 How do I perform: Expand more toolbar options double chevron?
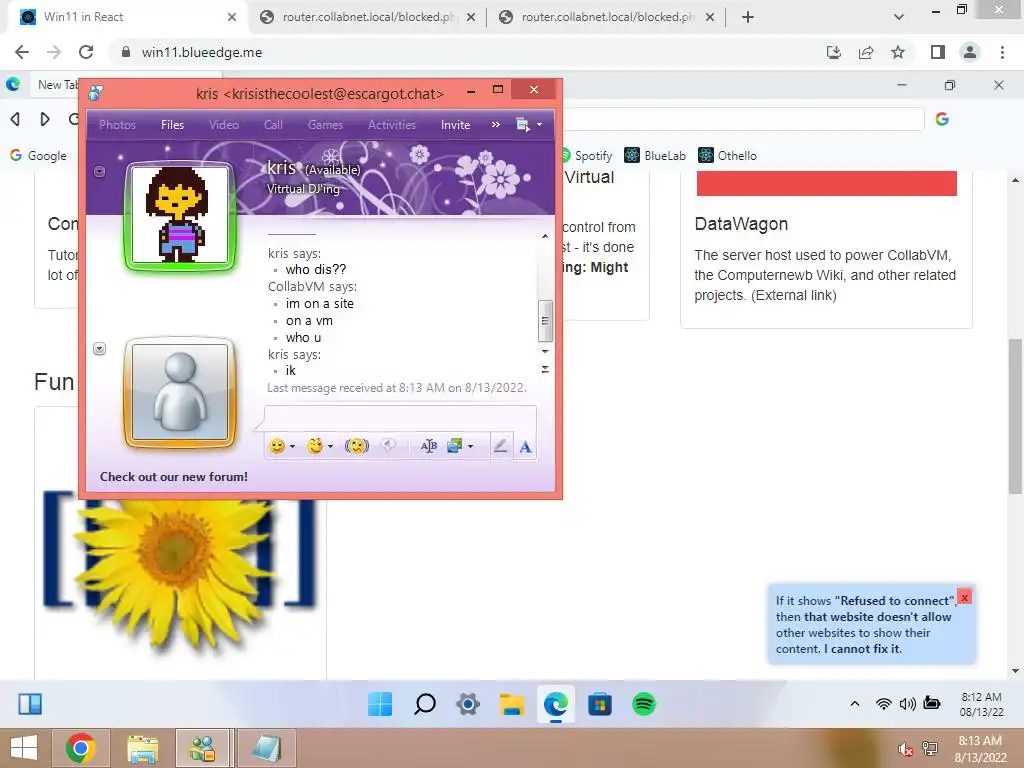pos(496,124)
